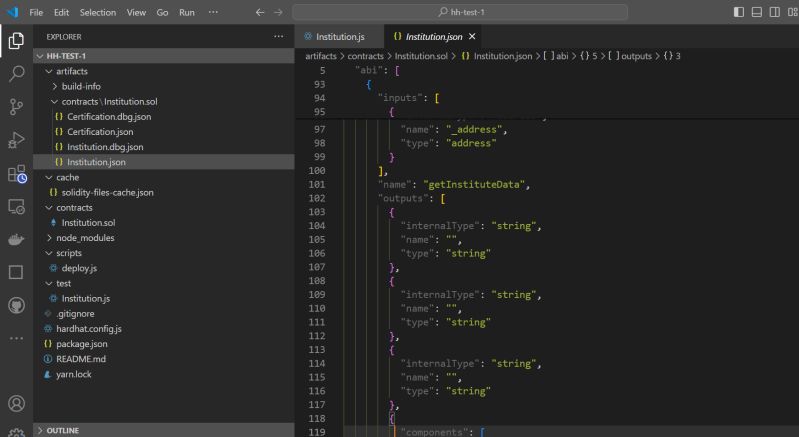Click artifacts in the breadcrumb path
The height and width of the screenshot is (437, 799).
click(321, 56)
